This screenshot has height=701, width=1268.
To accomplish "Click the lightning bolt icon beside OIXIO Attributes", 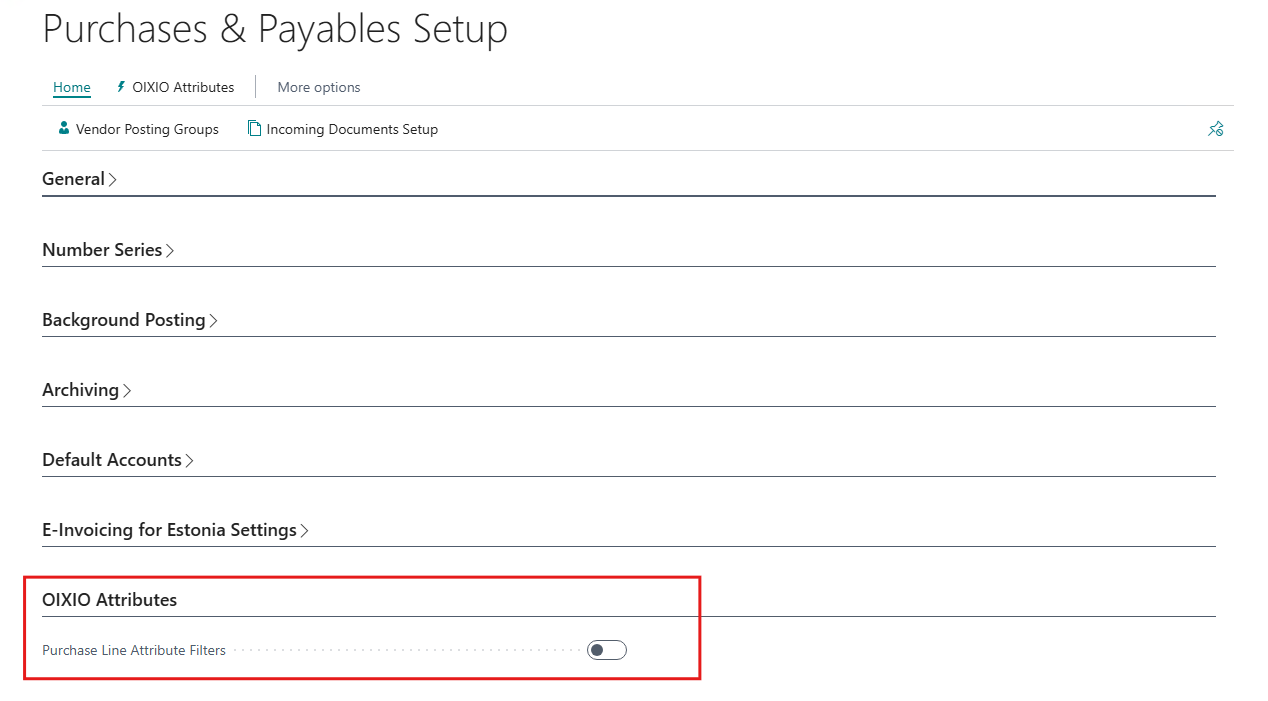I will (x=121, y=87).
